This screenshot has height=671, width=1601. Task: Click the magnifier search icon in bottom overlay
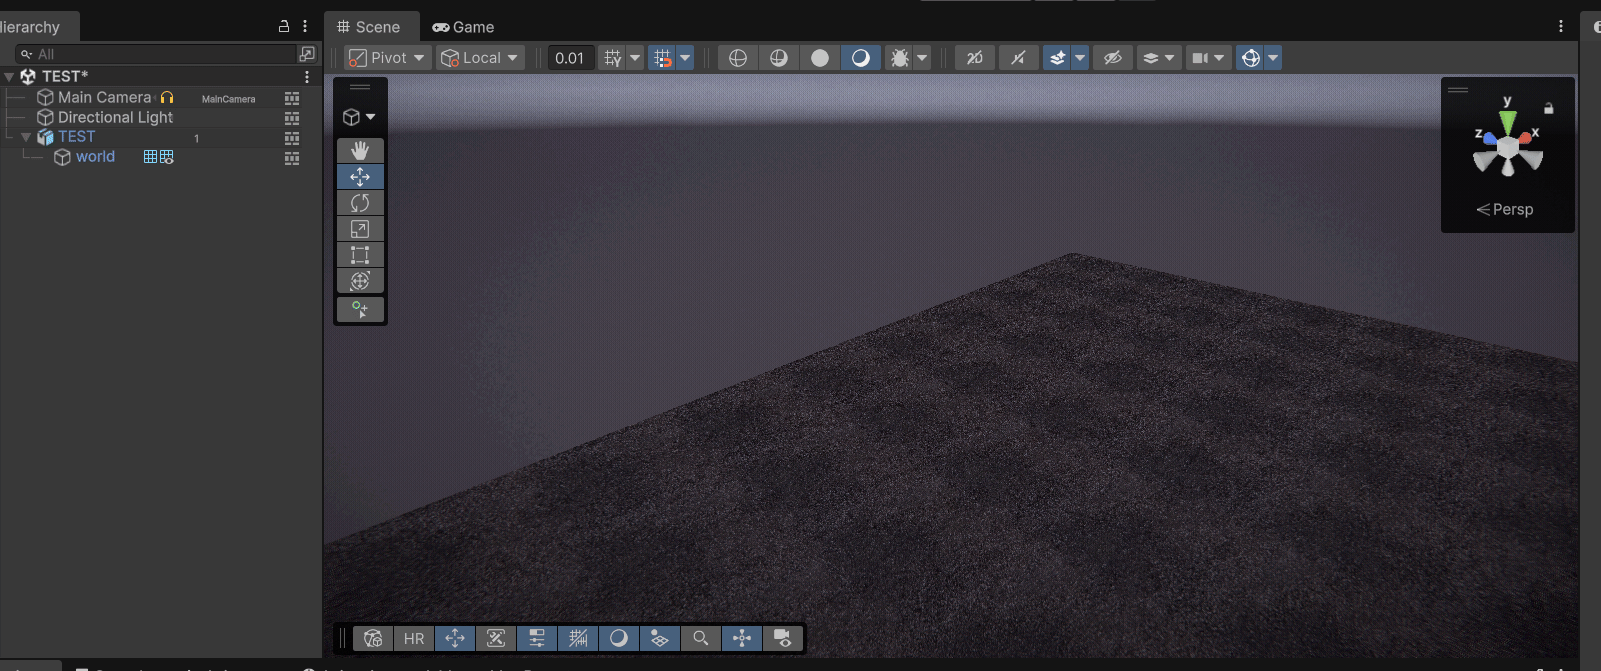click(701, 638)
